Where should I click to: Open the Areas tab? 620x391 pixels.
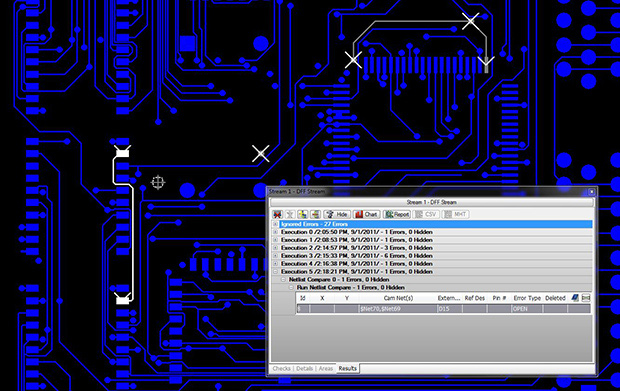tap(326, 368)
